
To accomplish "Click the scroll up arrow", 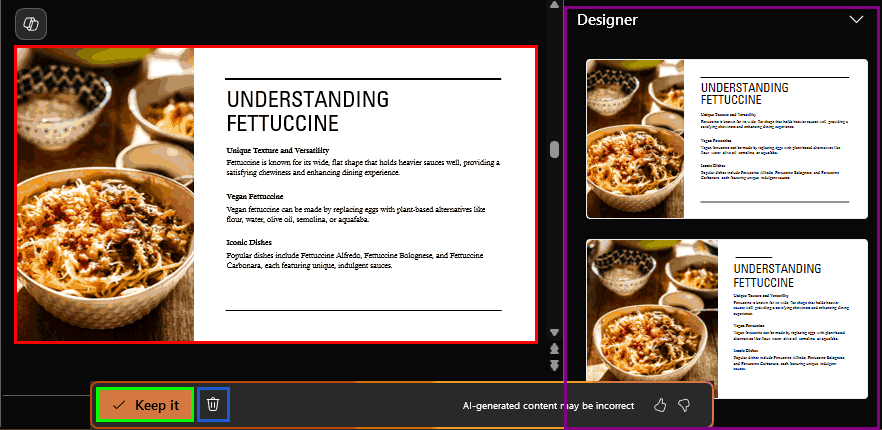I will (554, 6).
